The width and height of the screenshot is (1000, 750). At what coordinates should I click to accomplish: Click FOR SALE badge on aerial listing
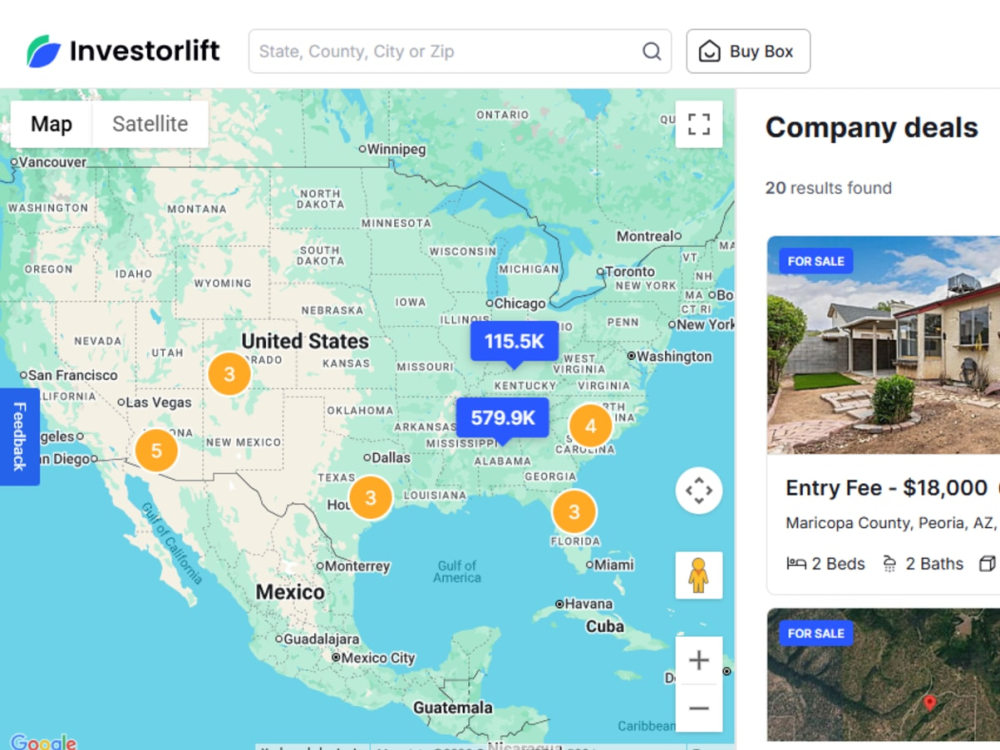tap(816, 633)
